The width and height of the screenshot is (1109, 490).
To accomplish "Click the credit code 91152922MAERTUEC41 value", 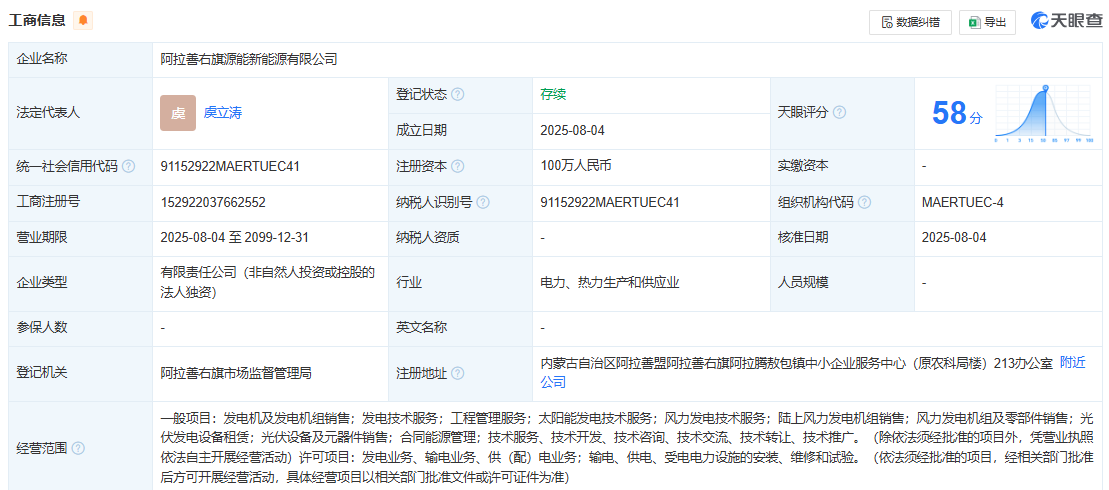I will (230, 167).
